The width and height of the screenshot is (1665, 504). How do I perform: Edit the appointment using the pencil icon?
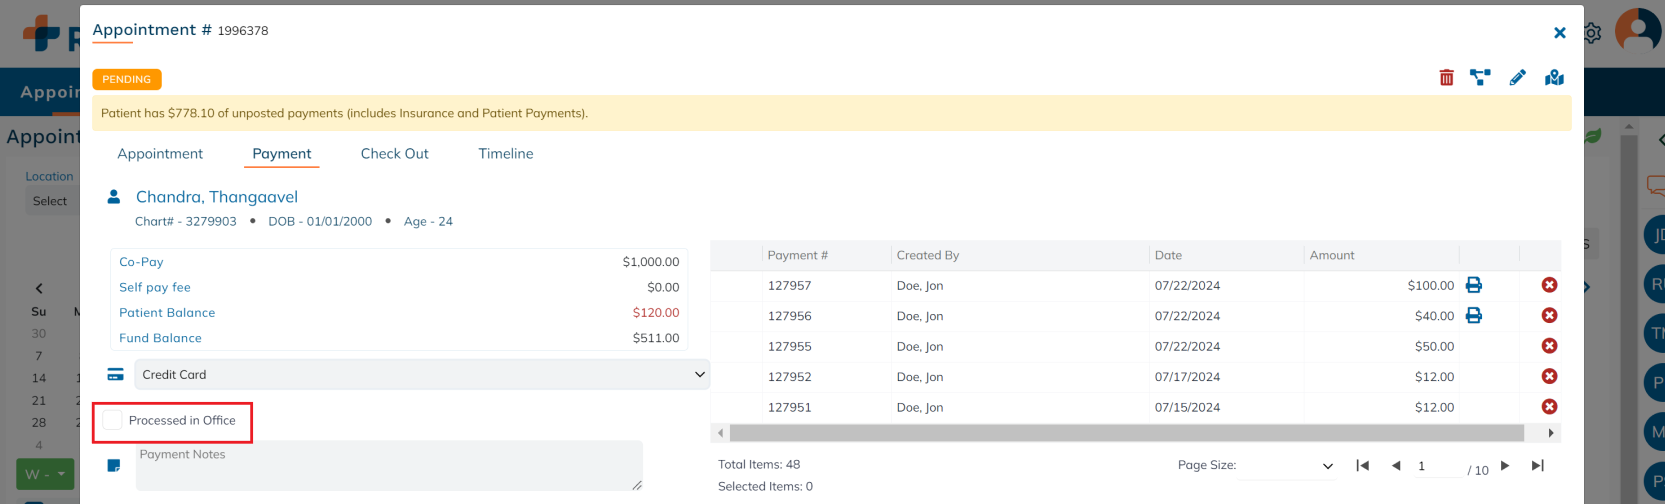(x=1517, y=78)
